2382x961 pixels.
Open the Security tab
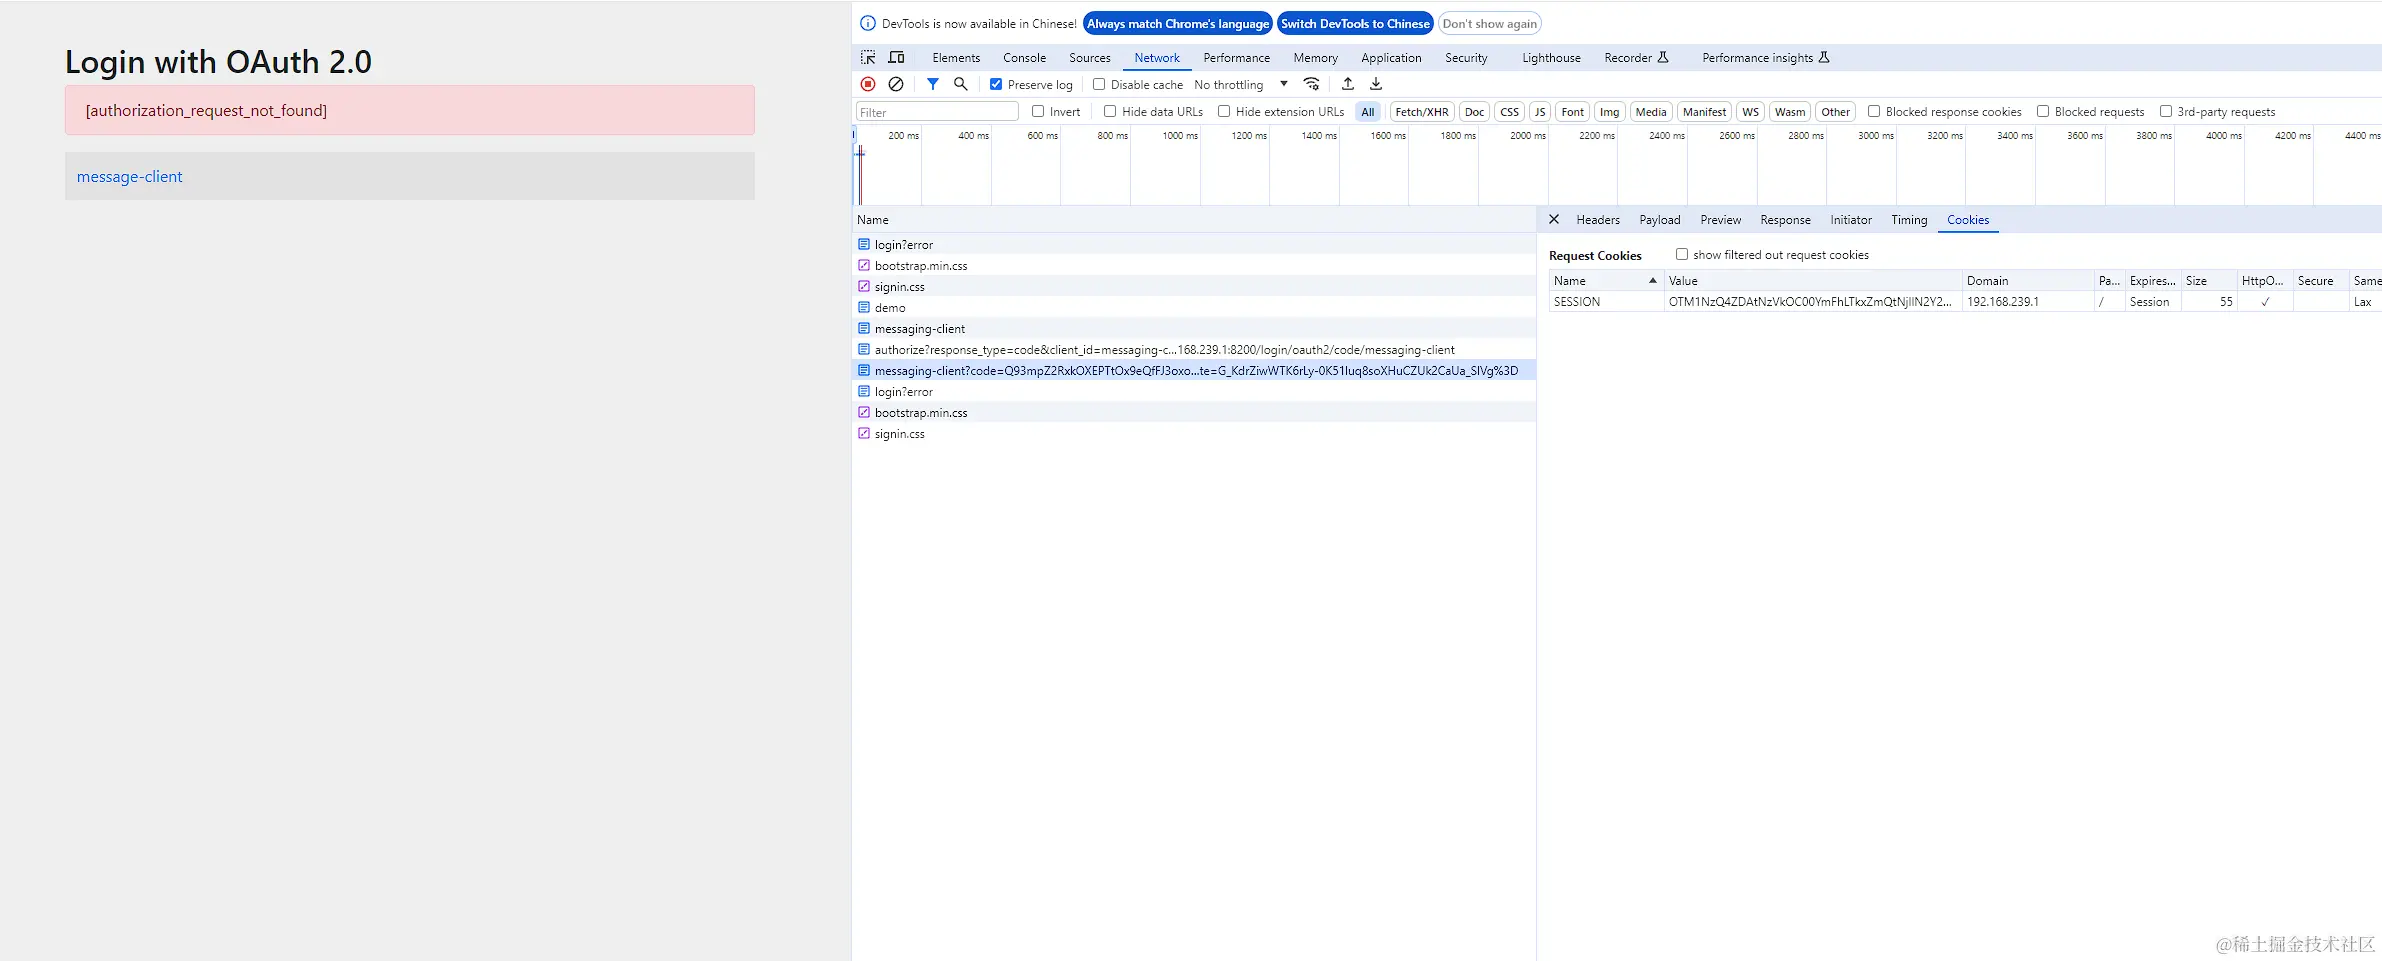coord(1466,58)
